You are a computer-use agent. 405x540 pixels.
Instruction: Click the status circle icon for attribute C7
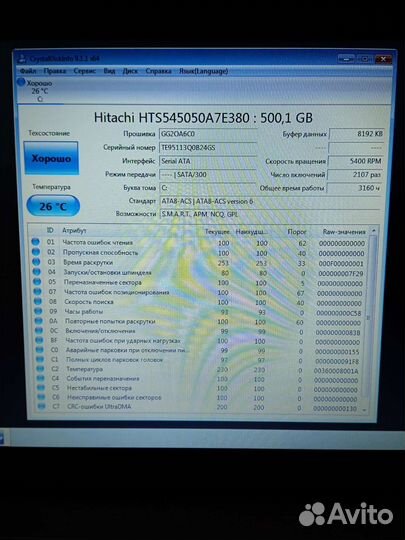point(42,406)
